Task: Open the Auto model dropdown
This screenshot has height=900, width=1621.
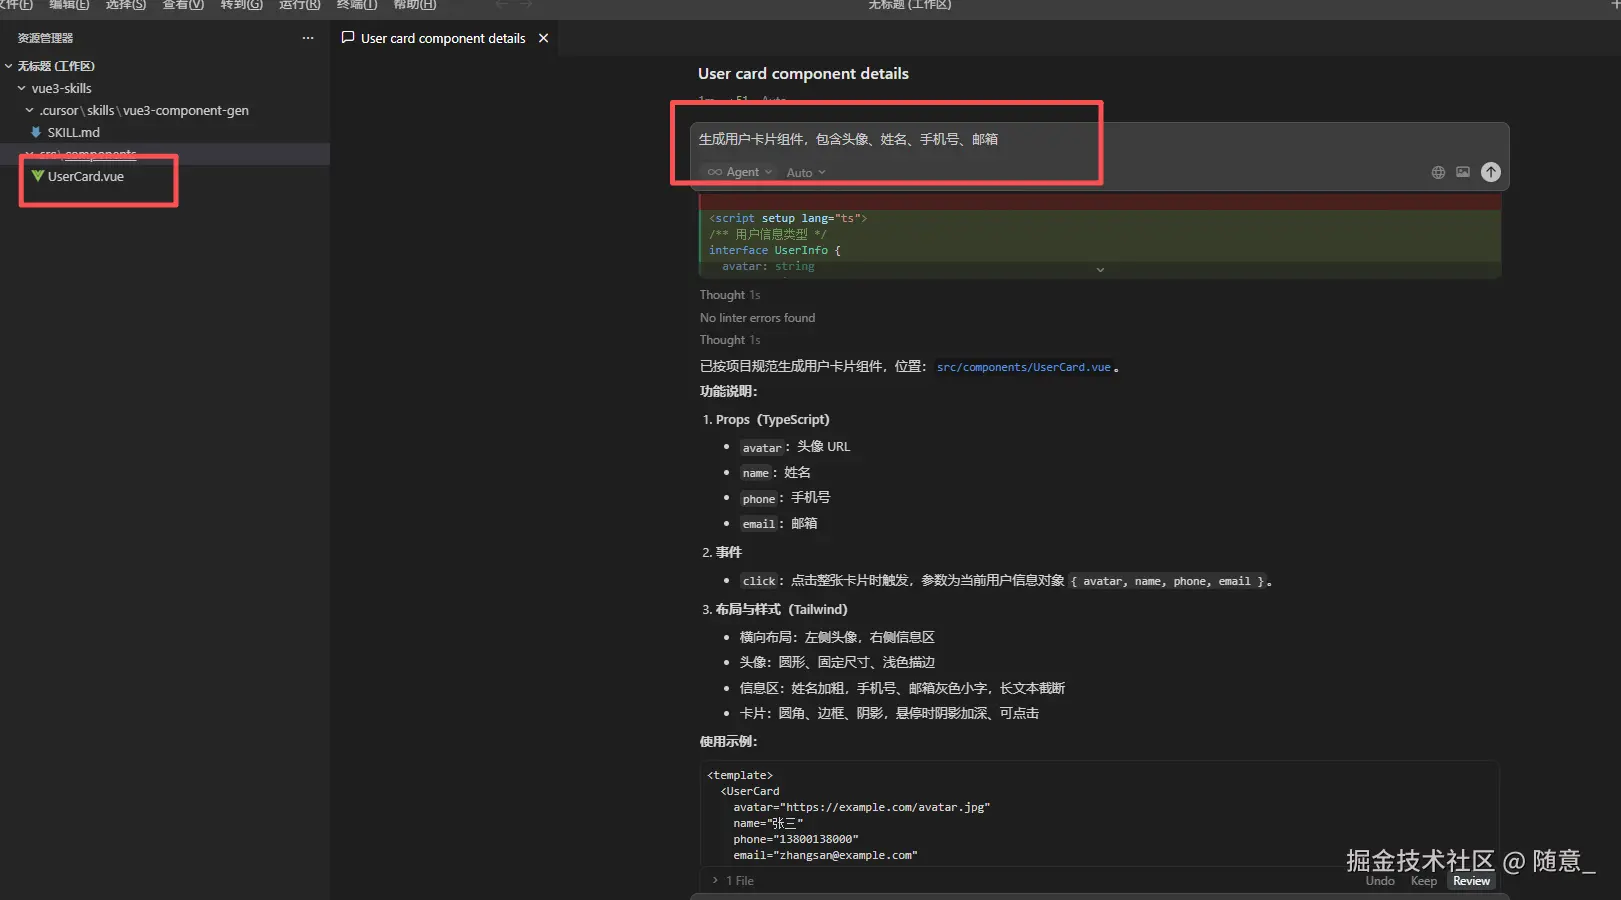Action: point(806,172)
